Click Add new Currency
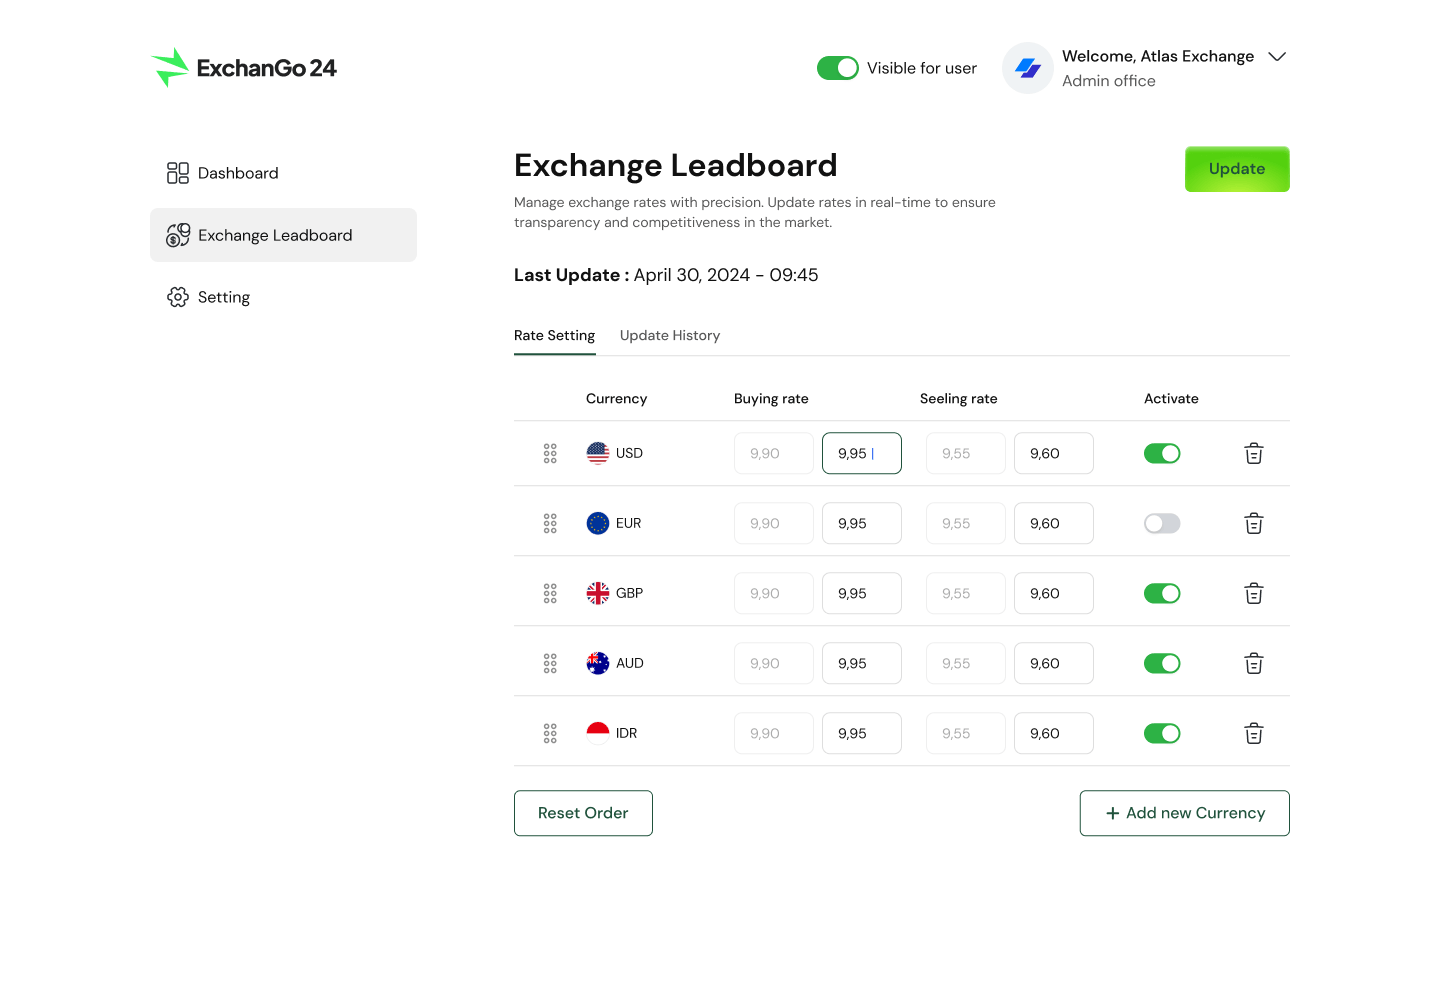This screenshot has width=1440, height=1000. click(1184, 813)
